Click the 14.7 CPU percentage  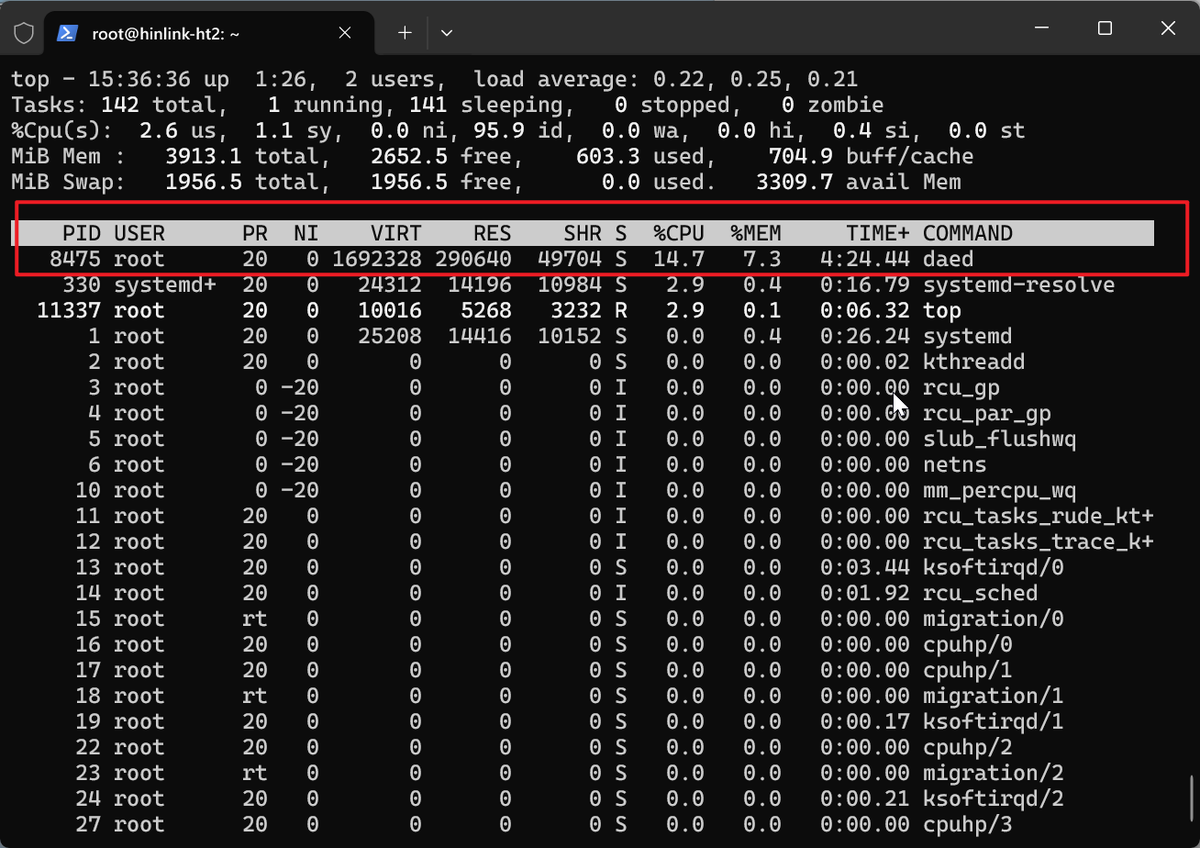click(x=679, y=259)
